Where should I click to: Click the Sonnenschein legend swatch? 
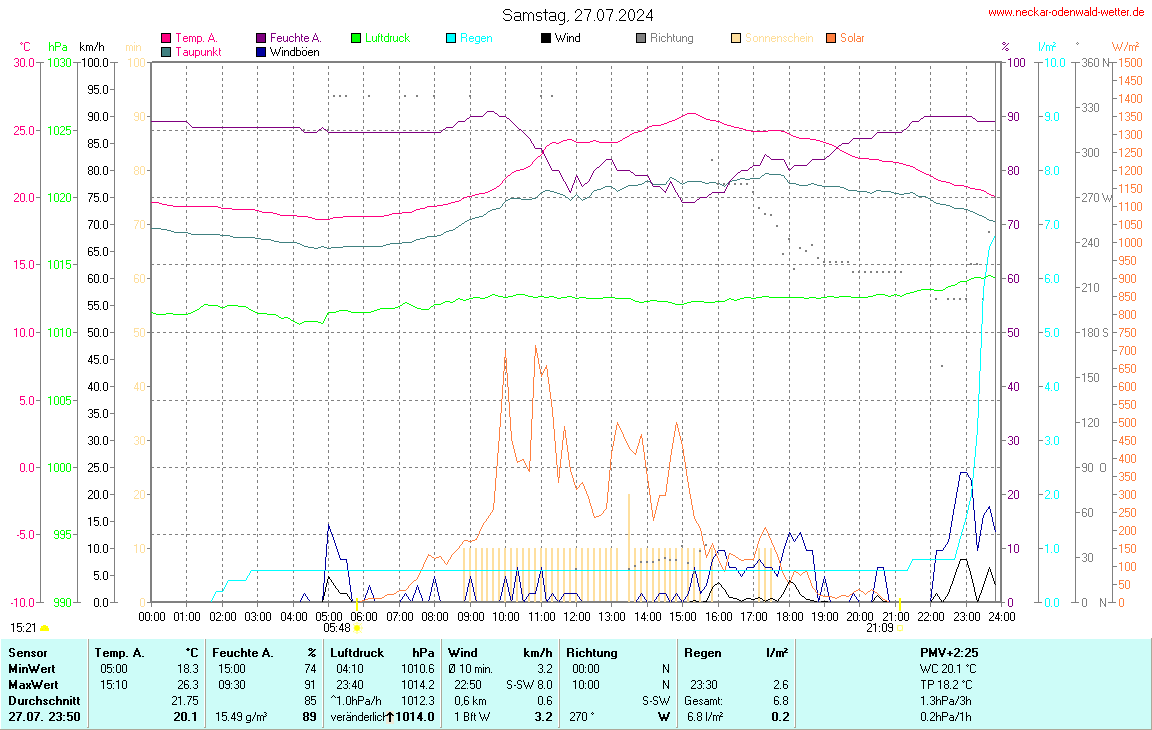point(736,39)
